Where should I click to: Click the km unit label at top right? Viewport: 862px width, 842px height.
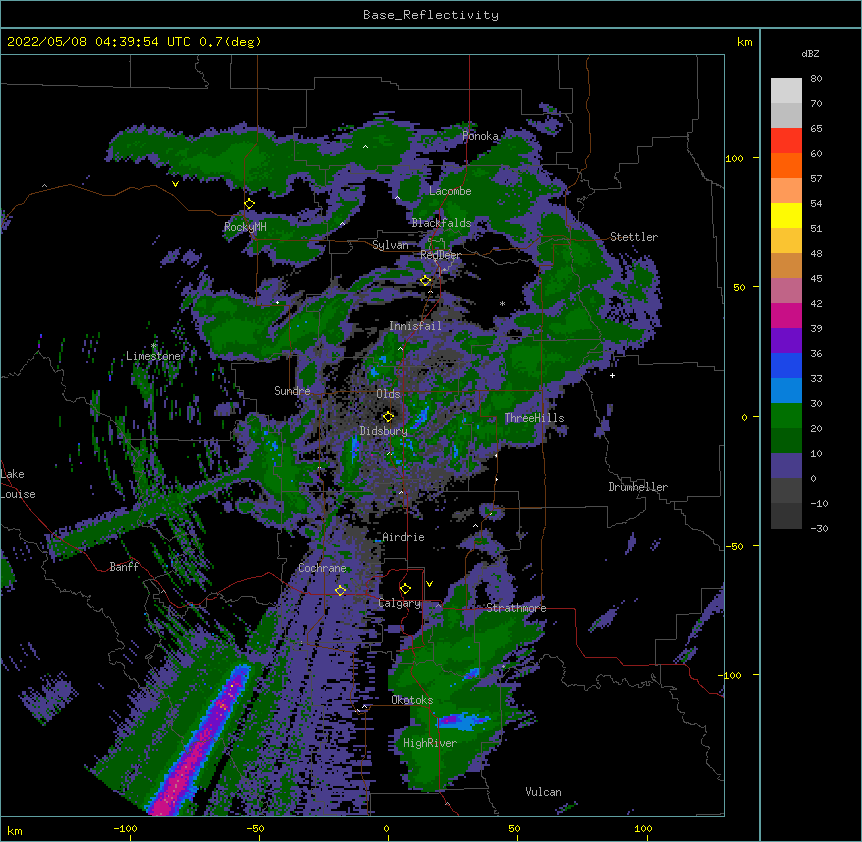pos(744,42)
